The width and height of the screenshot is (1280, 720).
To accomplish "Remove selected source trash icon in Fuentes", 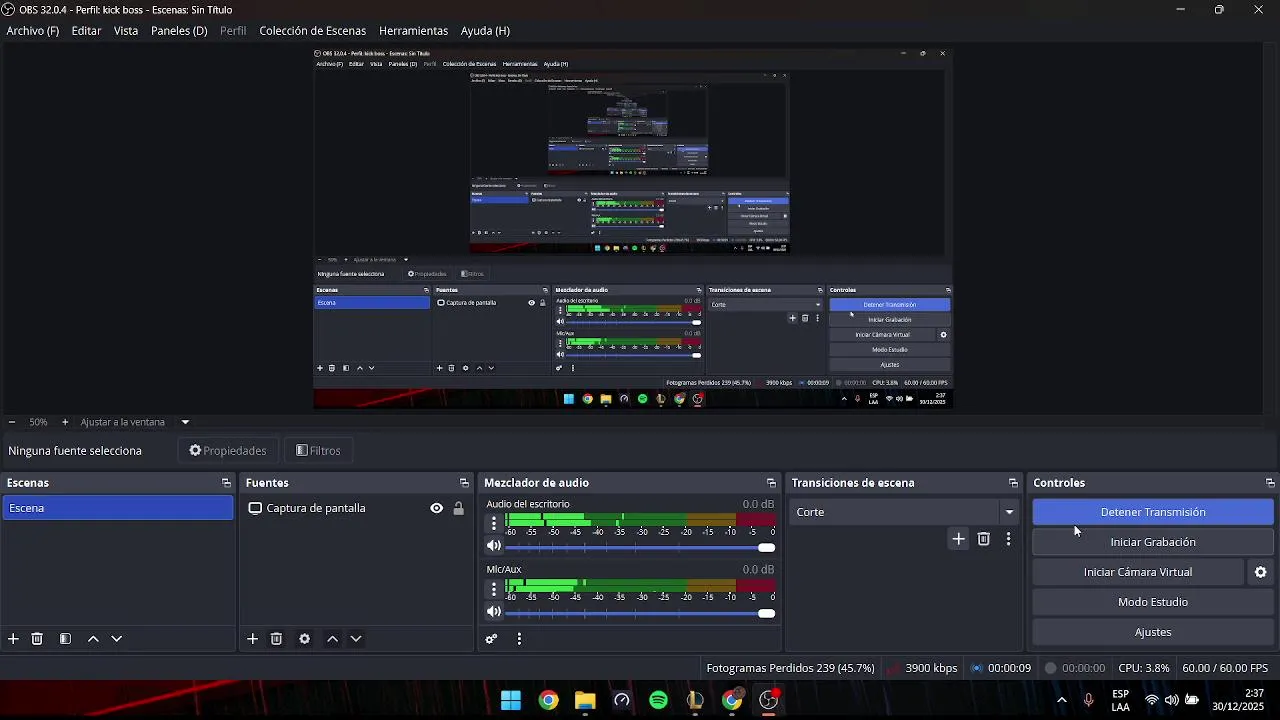I will (x=277, y=639).
